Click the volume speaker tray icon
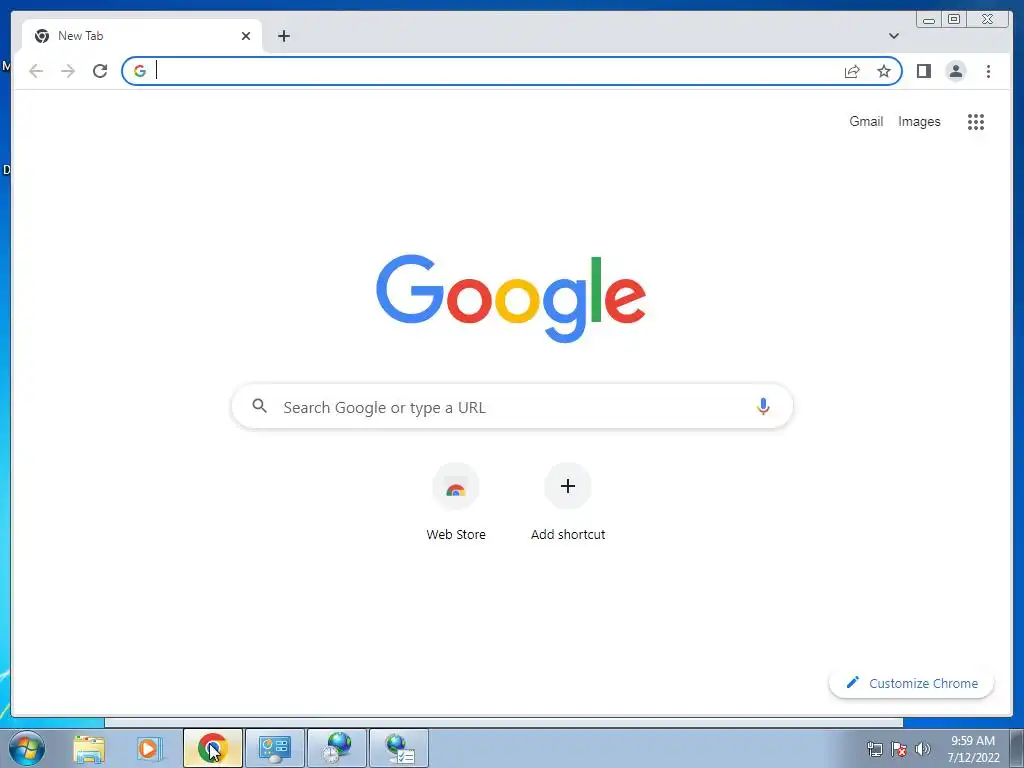1024x768 pixels. [922, 749]
